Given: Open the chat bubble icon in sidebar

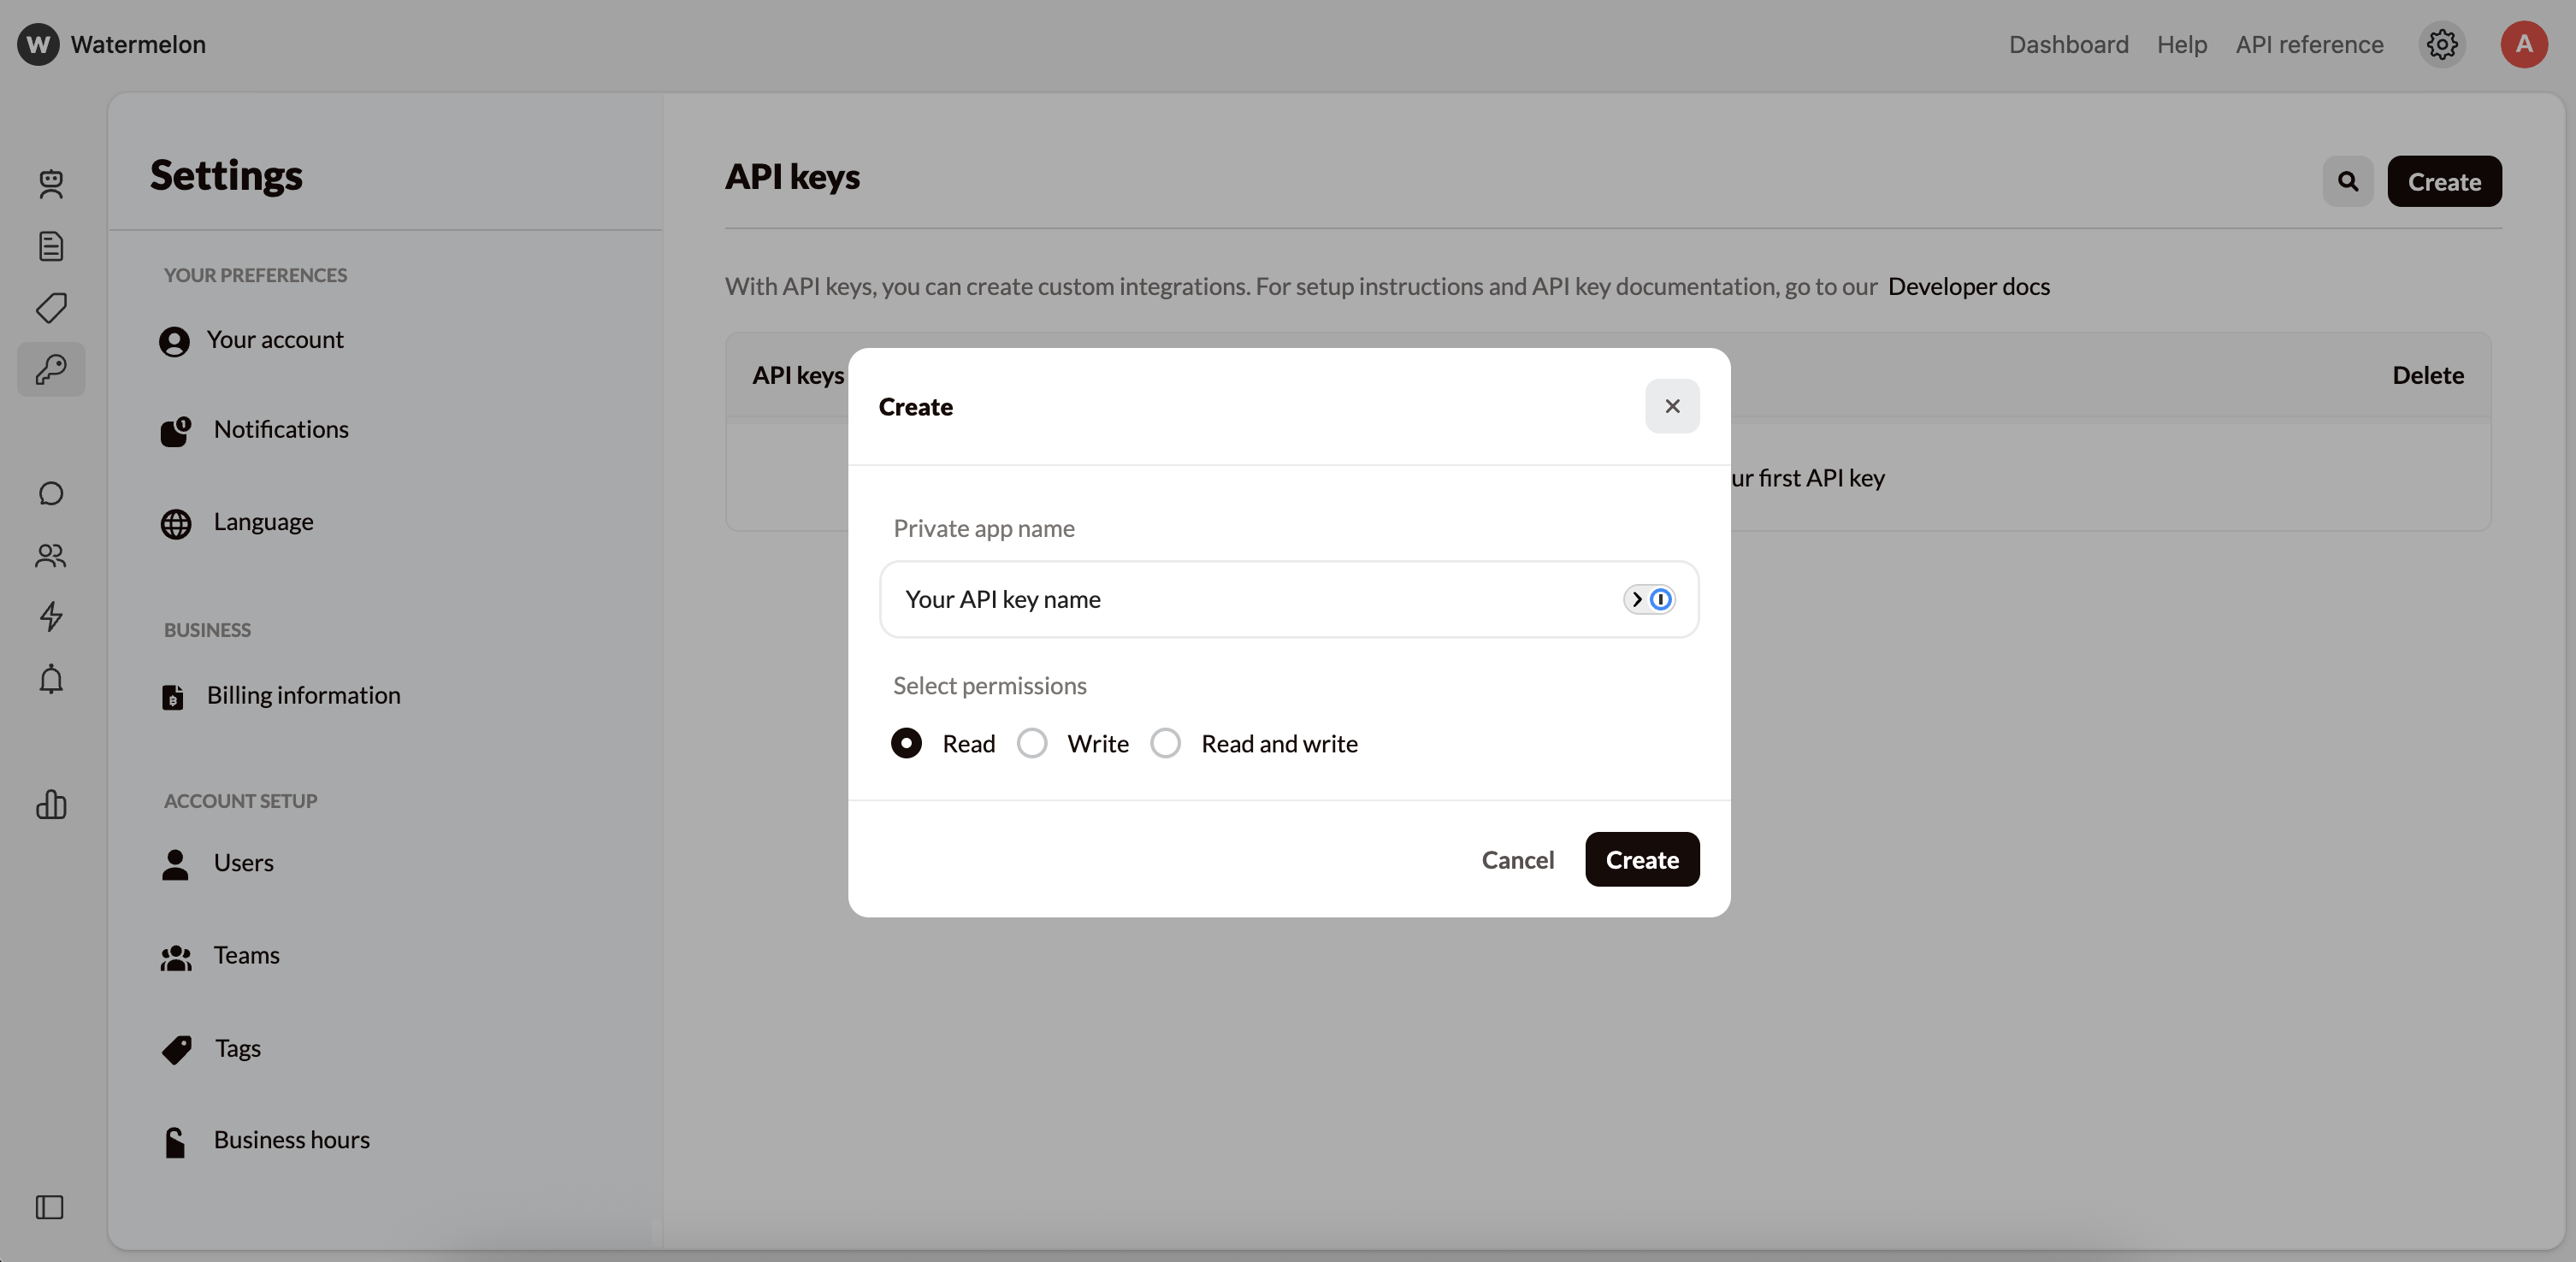Looking at the screenshot, I should [x=51, y=494].
